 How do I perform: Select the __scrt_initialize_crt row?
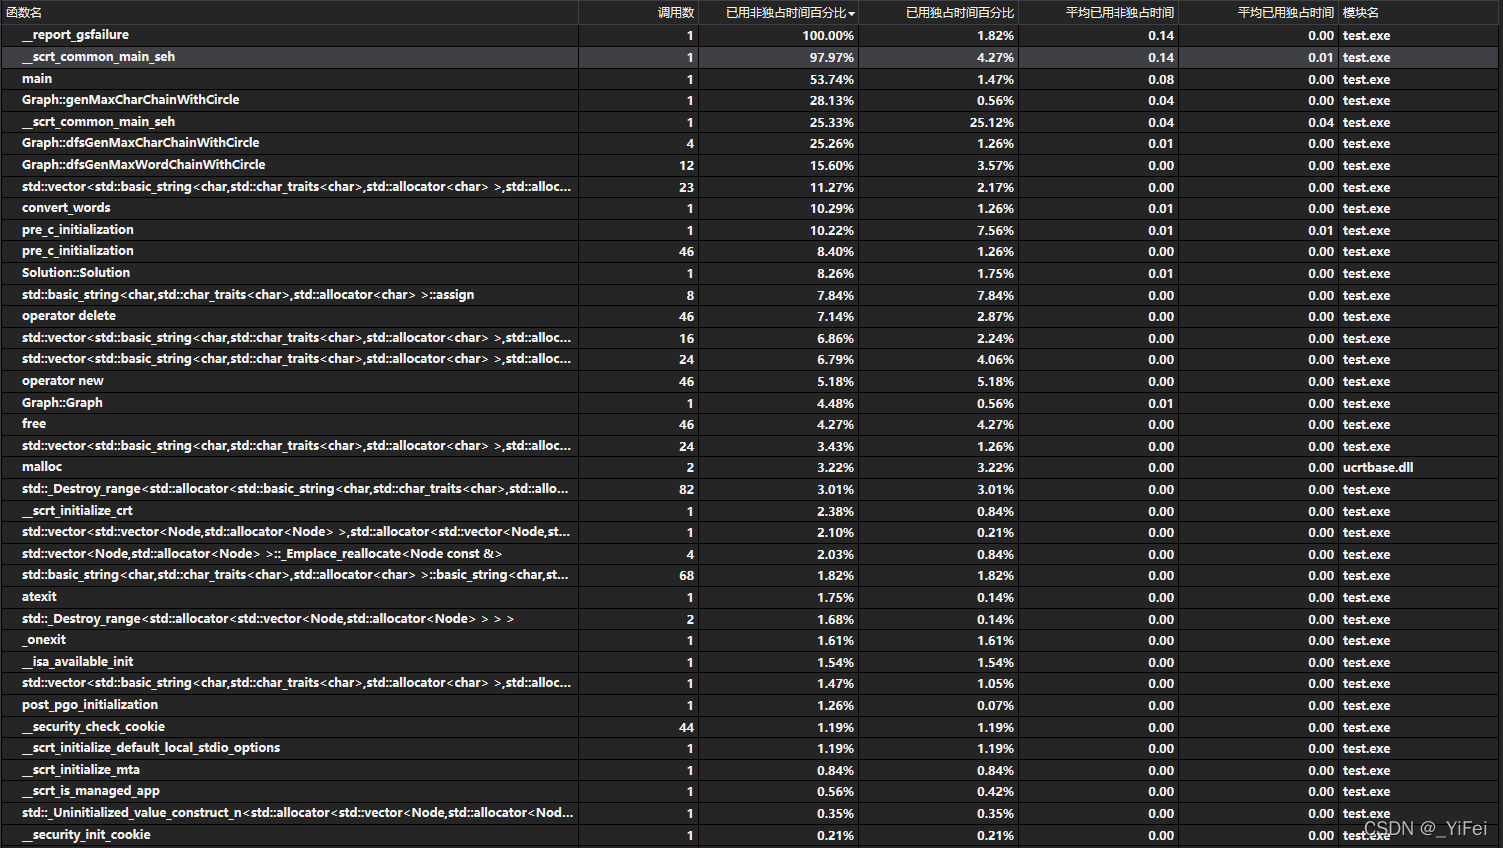click(751, 511)
